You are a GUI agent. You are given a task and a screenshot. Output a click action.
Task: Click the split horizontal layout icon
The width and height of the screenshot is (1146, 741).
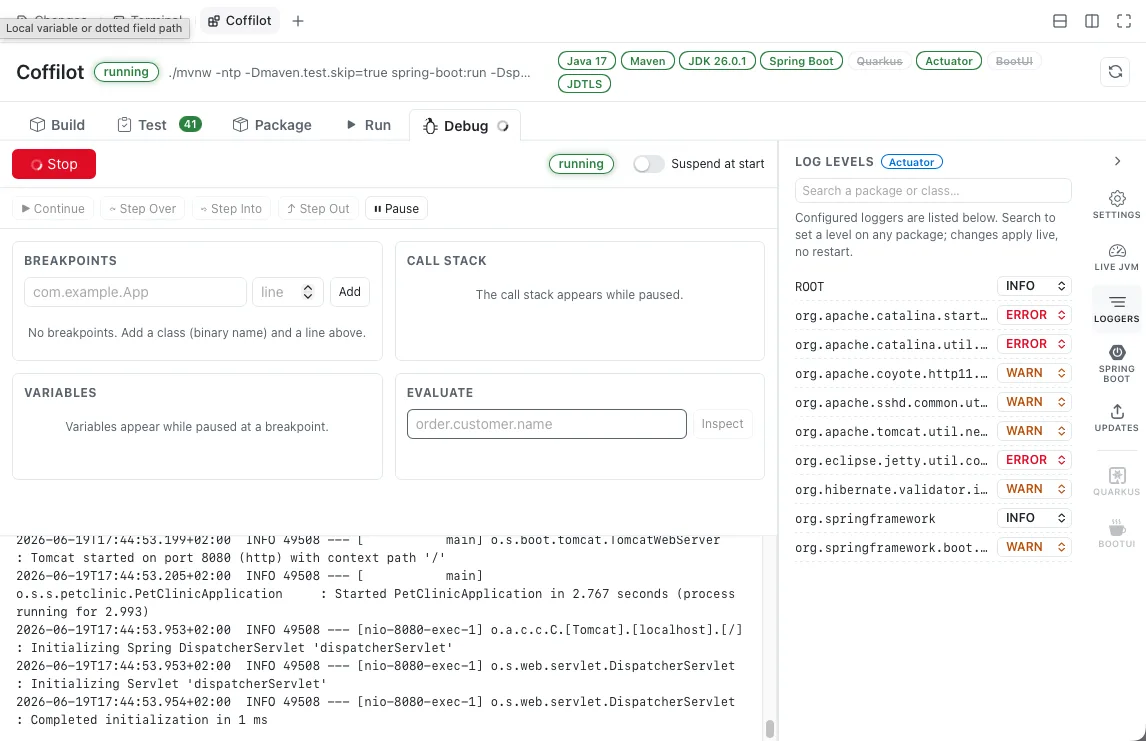click(x=1059, y=21)
